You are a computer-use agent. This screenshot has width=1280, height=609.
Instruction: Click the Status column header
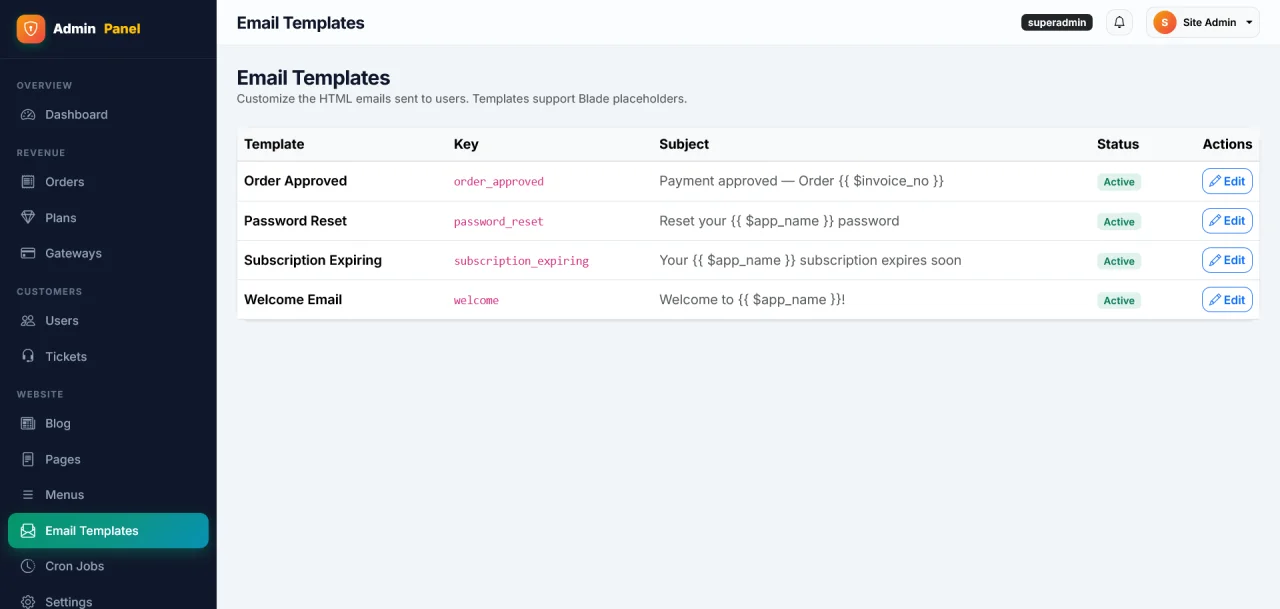[1118, 144]
